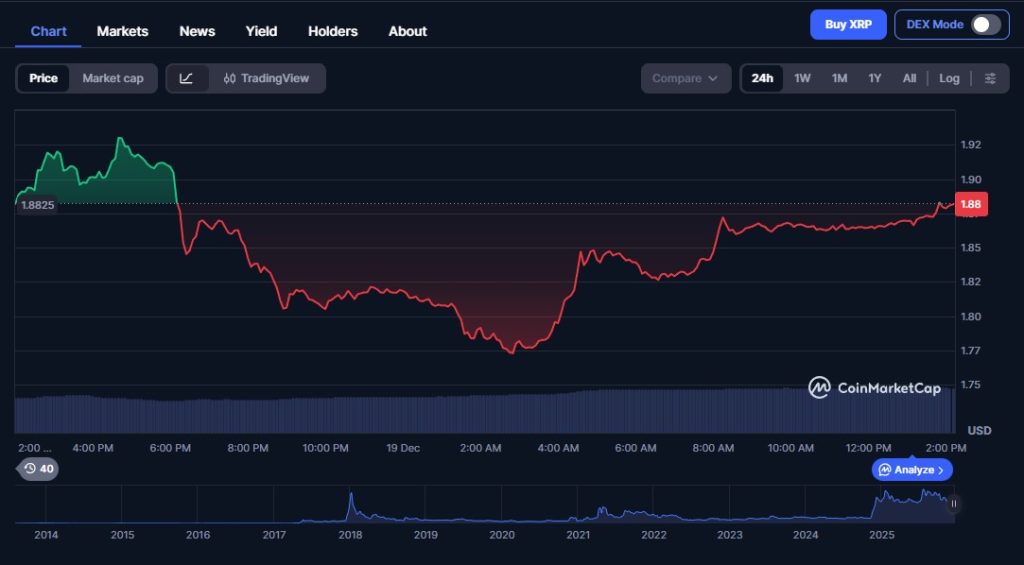The width and height of the screenshot is (1024, 565).
Task: Go to the Holders tab
Action: [x=332, y=31]
